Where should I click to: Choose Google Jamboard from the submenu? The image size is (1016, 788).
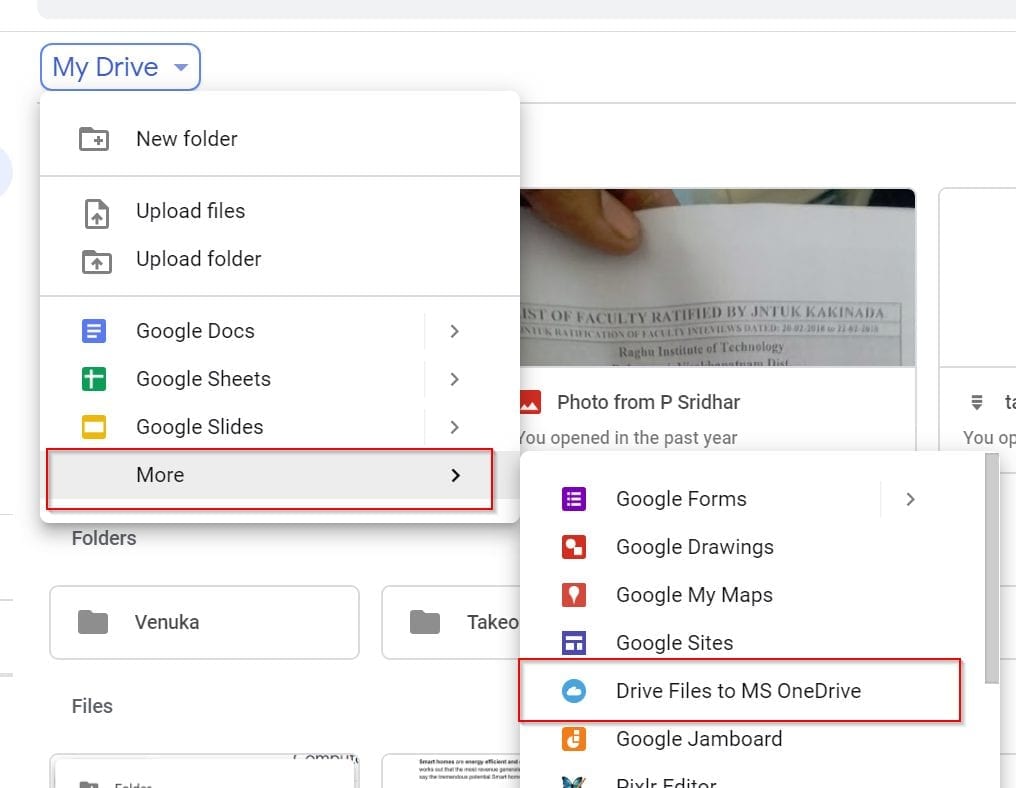pos(698,739)
